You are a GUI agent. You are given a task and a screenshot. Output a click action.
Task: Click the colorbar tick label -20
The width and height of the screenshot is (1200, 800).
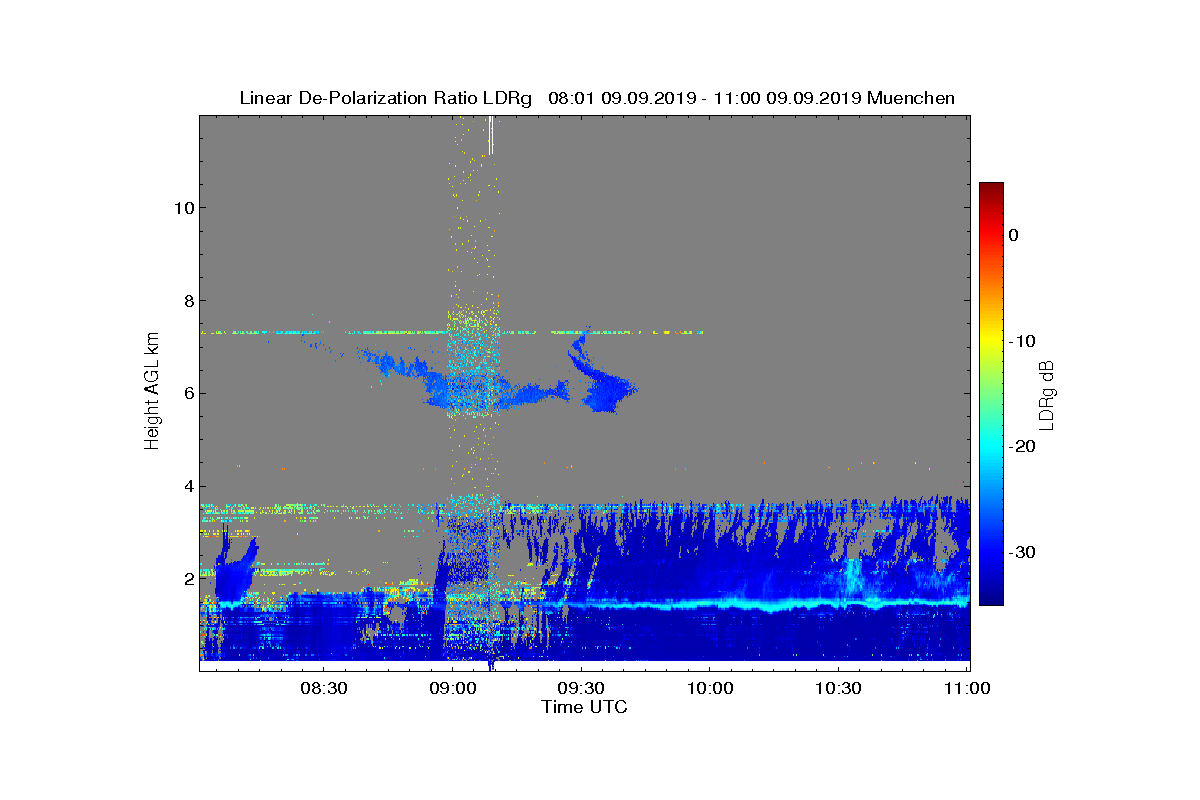pos(1021,447)
